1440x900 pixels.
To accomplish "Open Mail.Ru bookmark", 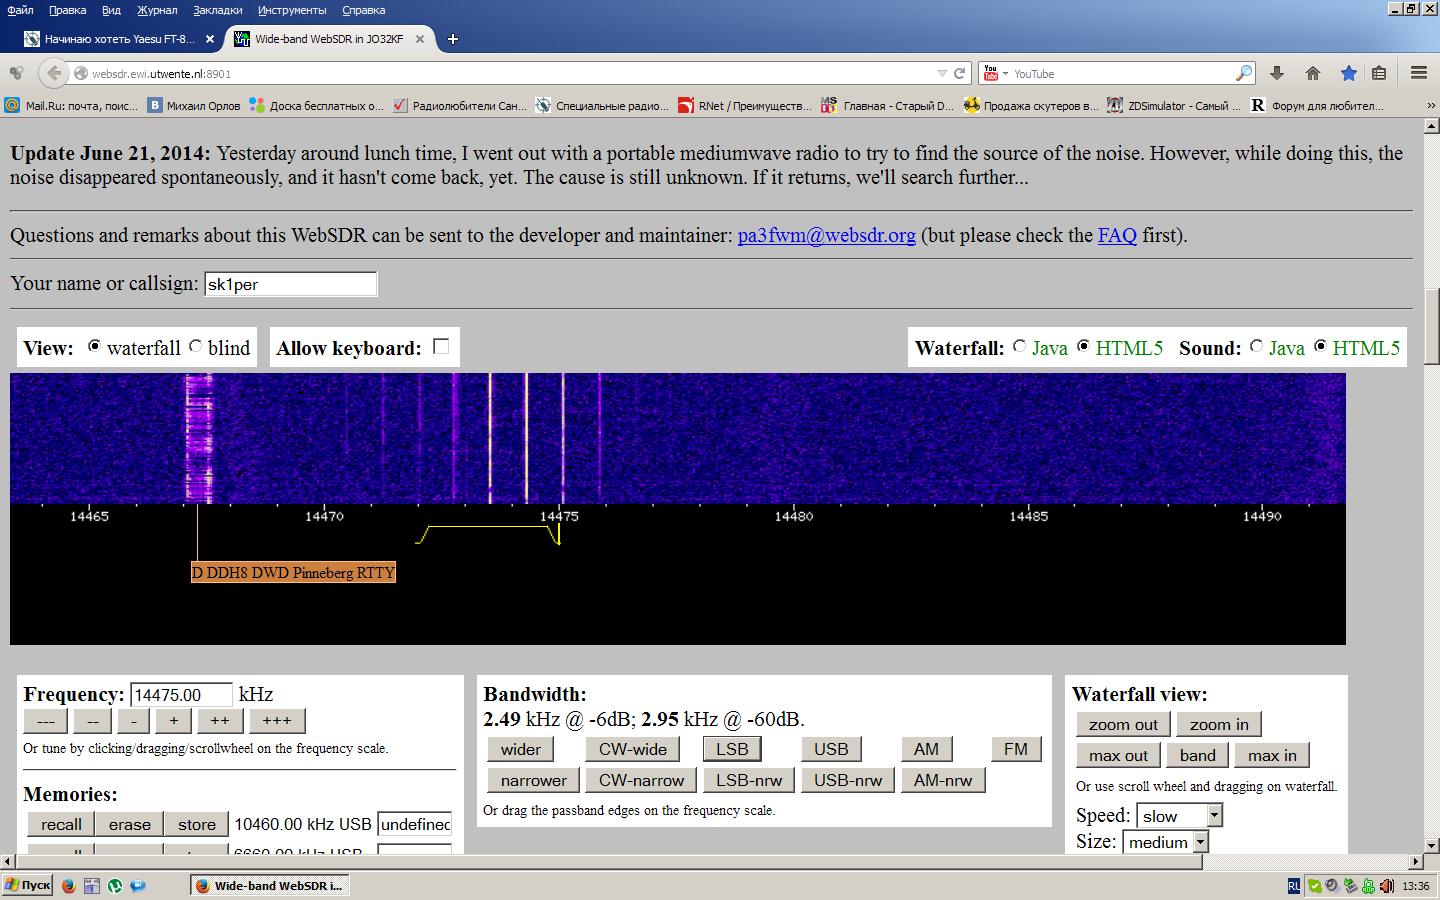I will pos(71,105).
